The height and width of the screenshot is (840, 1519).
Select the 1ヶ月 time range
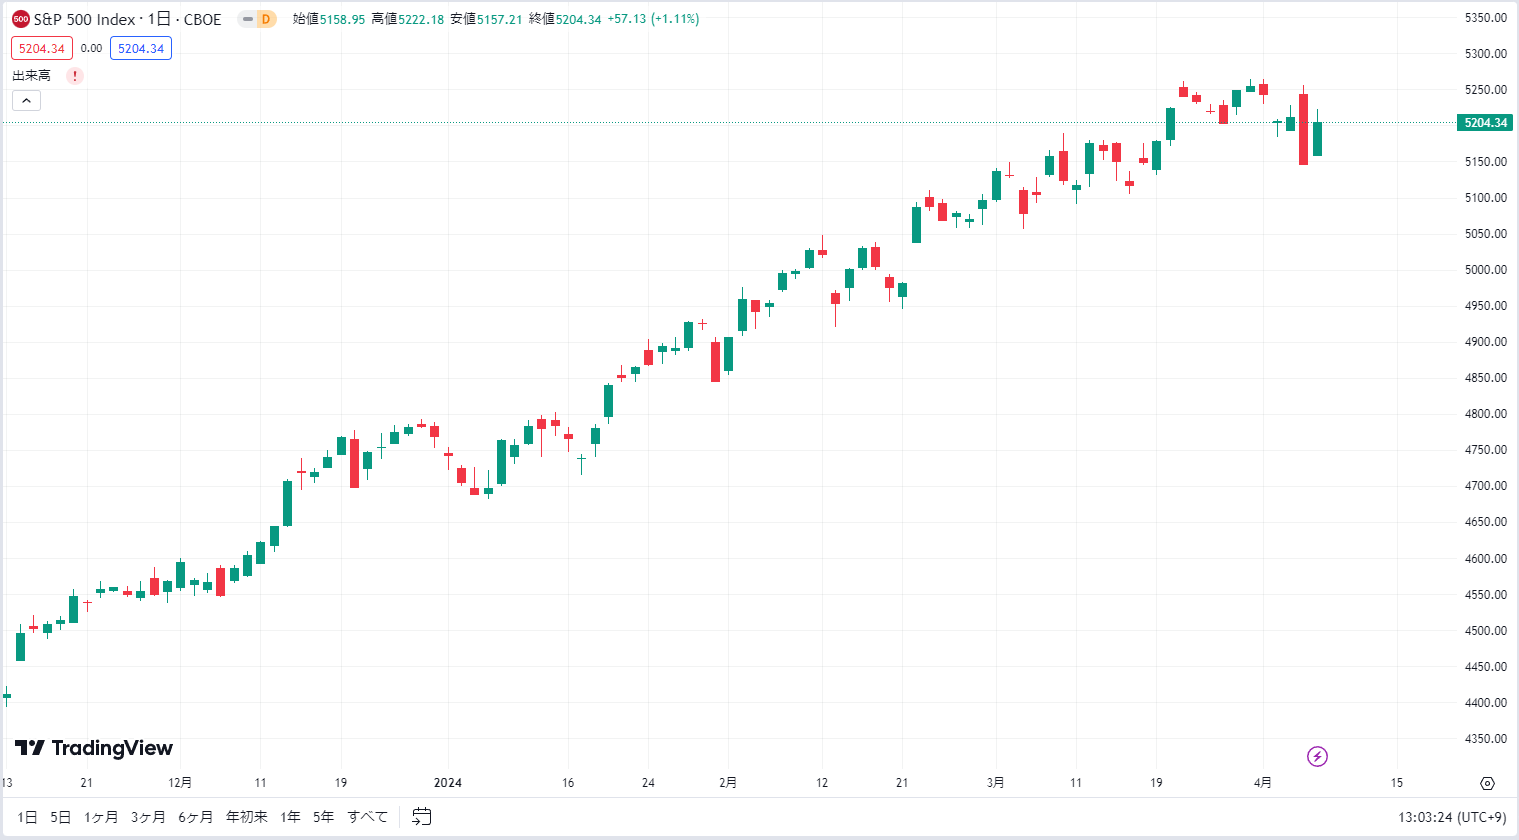(x=101, y=817)
